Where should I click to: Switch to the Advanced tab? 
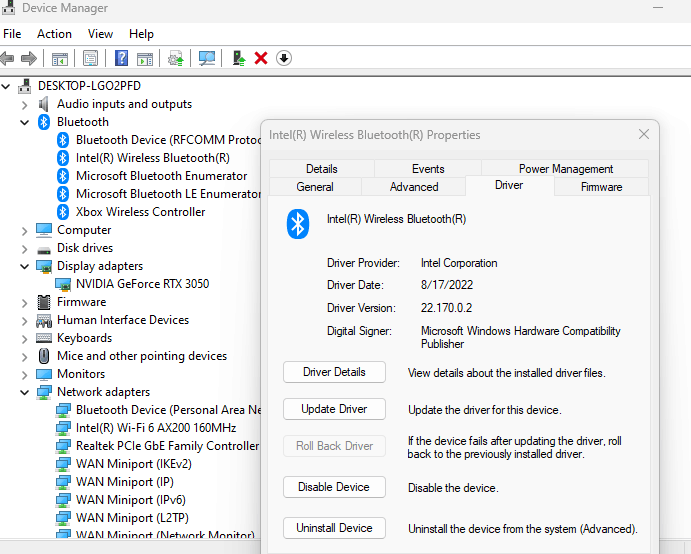click(414, 187)
